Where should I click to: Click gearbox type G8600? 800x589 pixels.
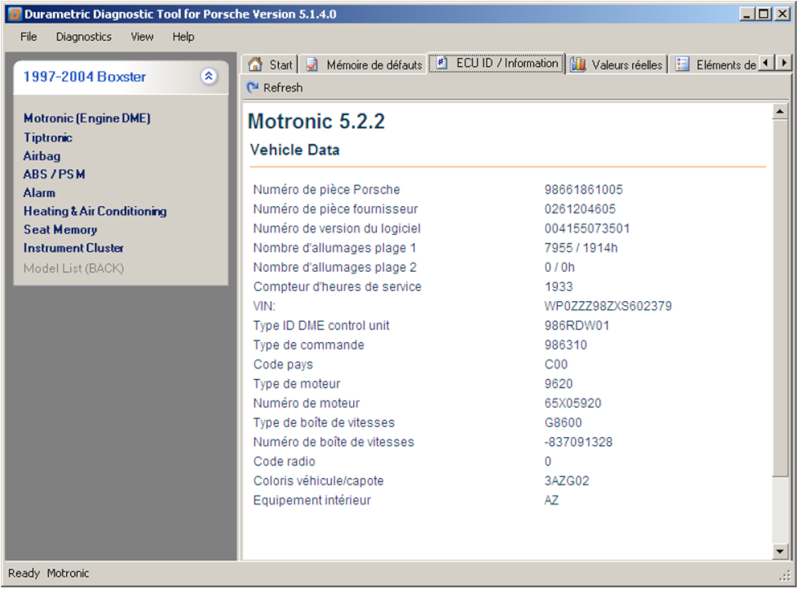click(563, 423)
